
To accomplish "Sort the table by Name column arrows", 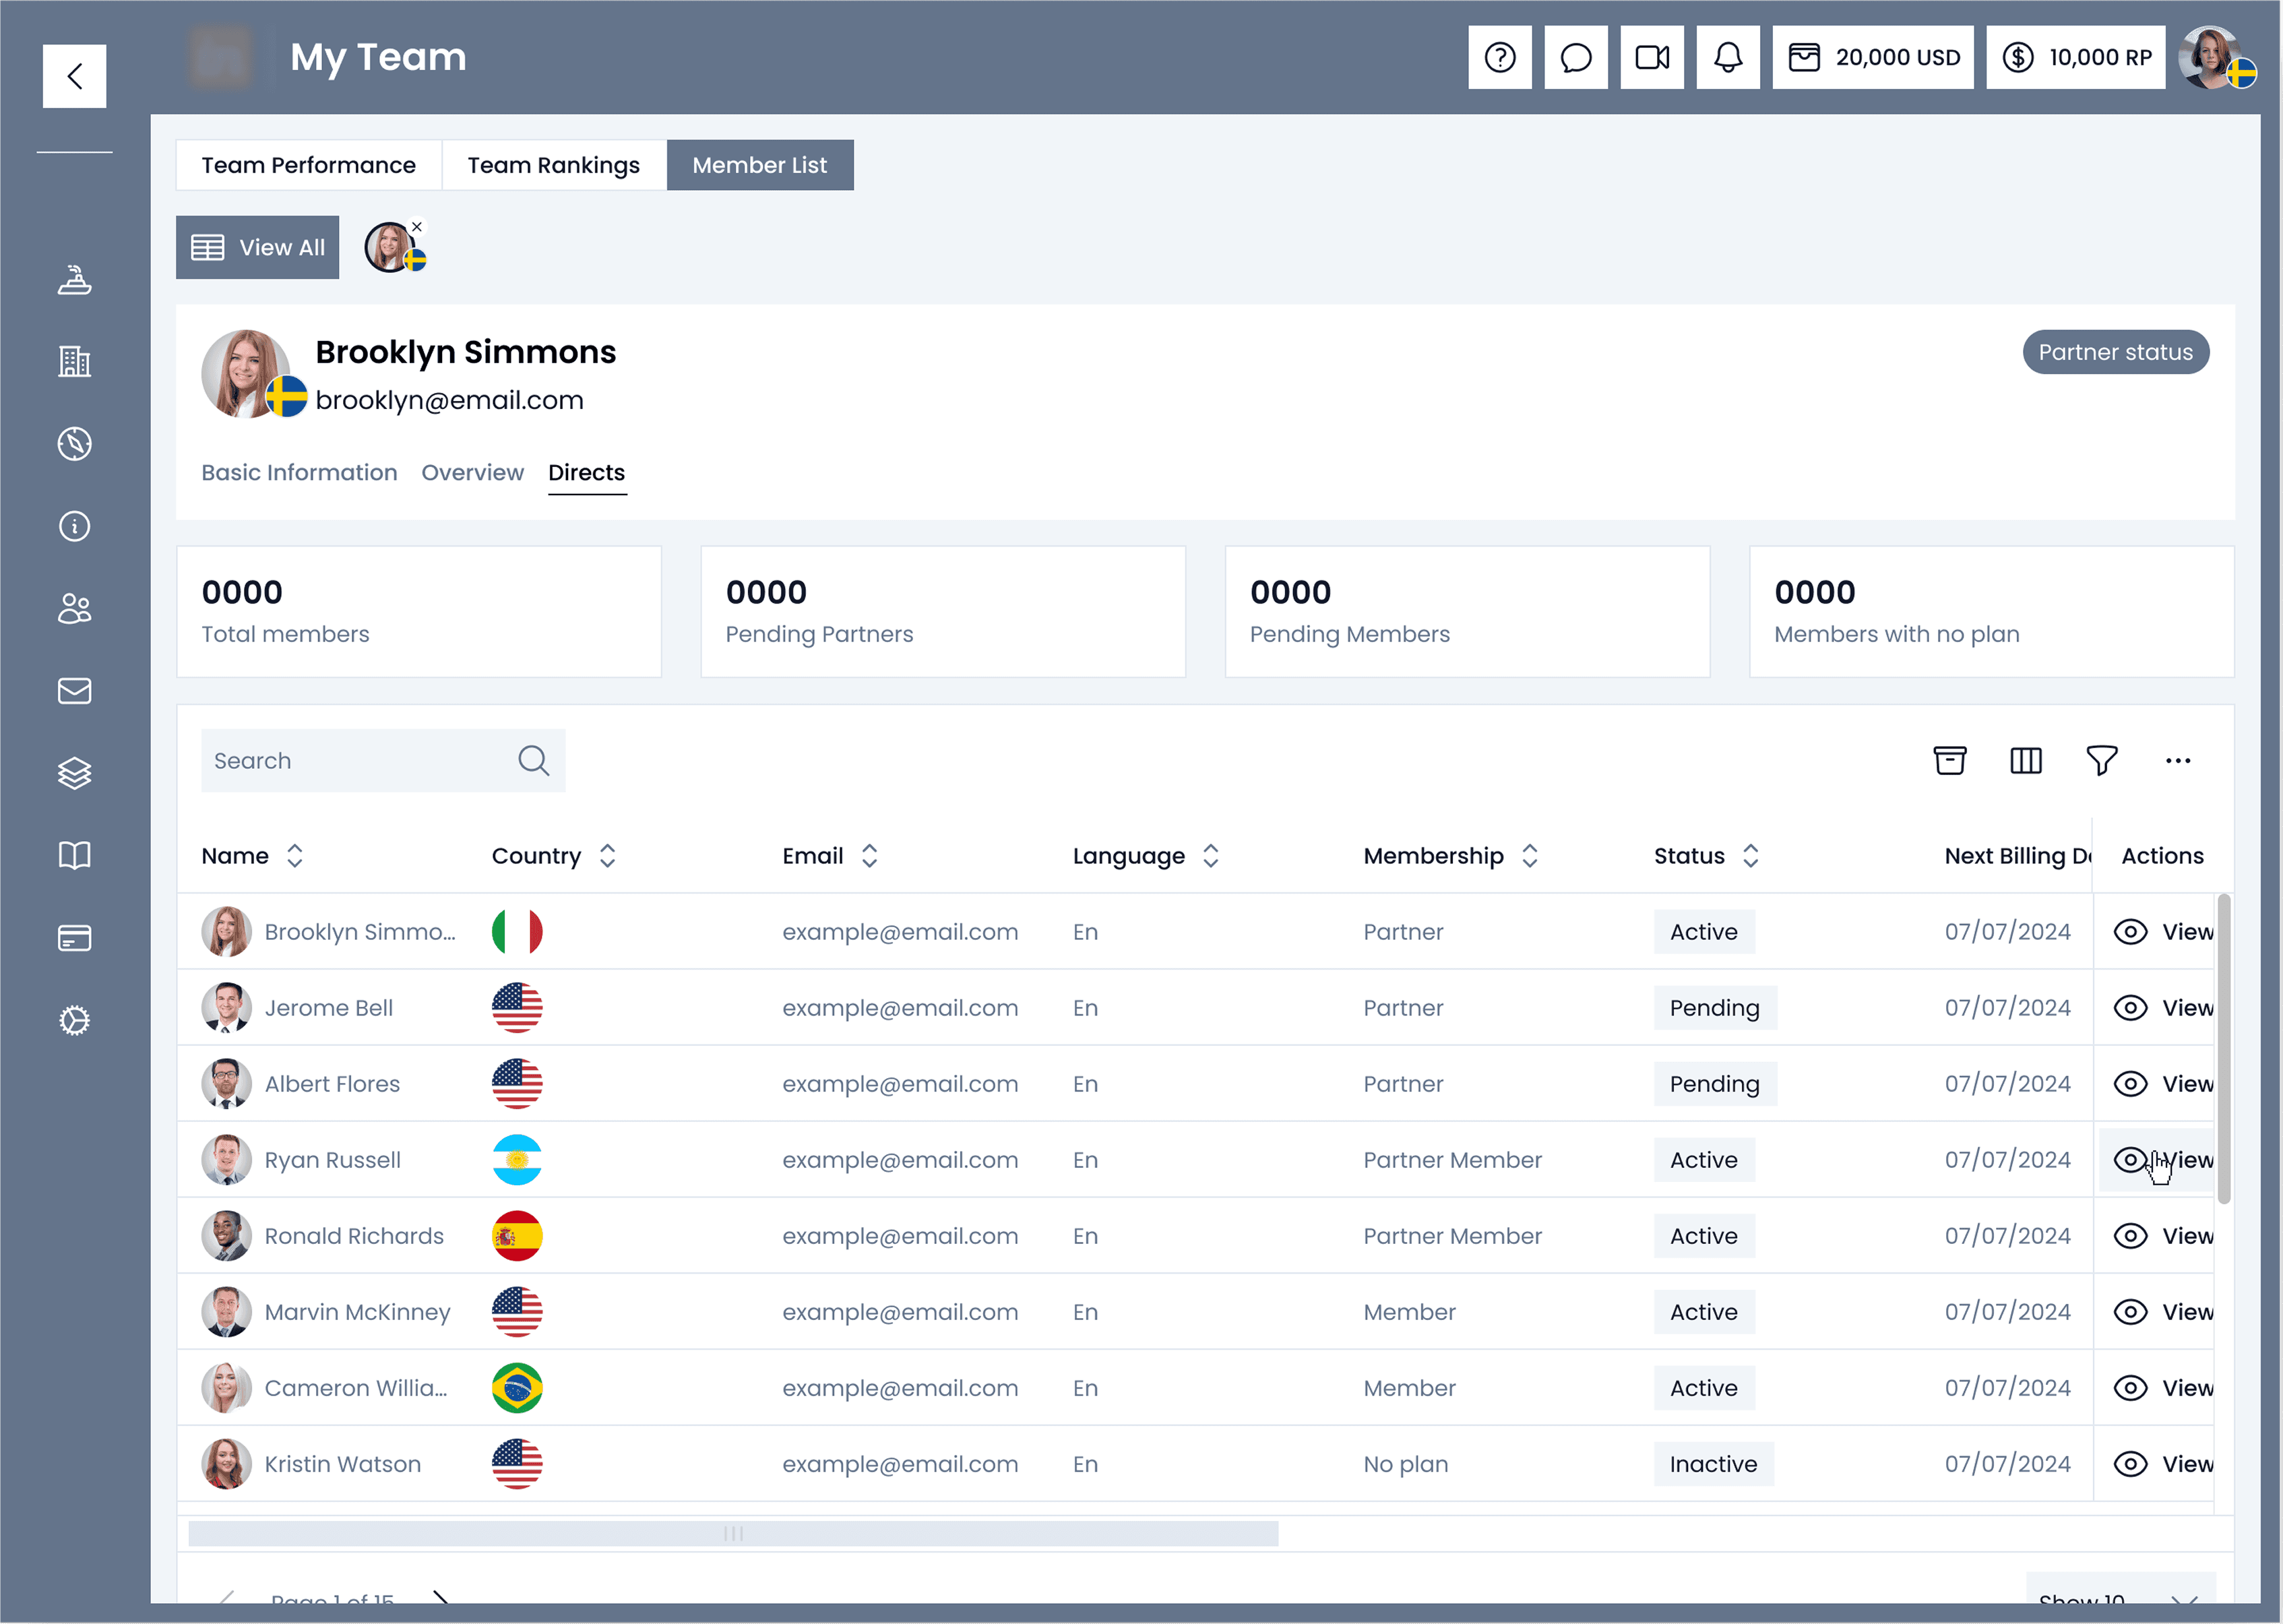I will [294, 856].
